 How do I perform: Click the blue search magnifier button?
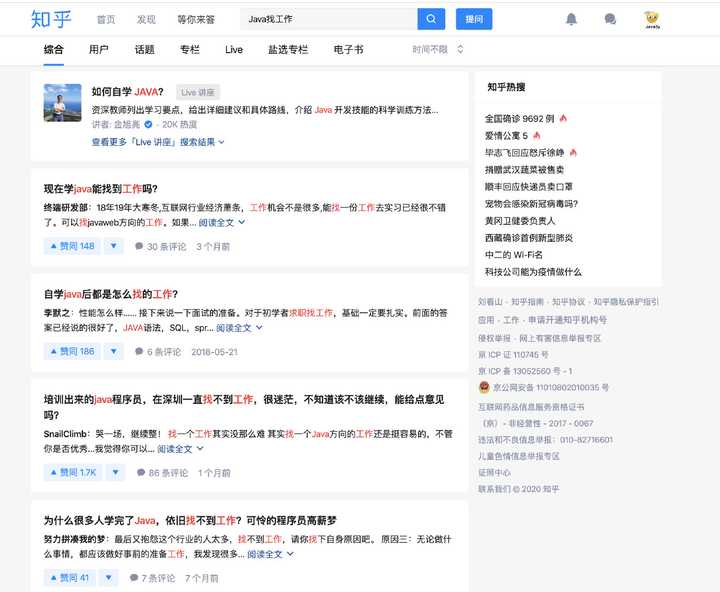pos(431,19)
